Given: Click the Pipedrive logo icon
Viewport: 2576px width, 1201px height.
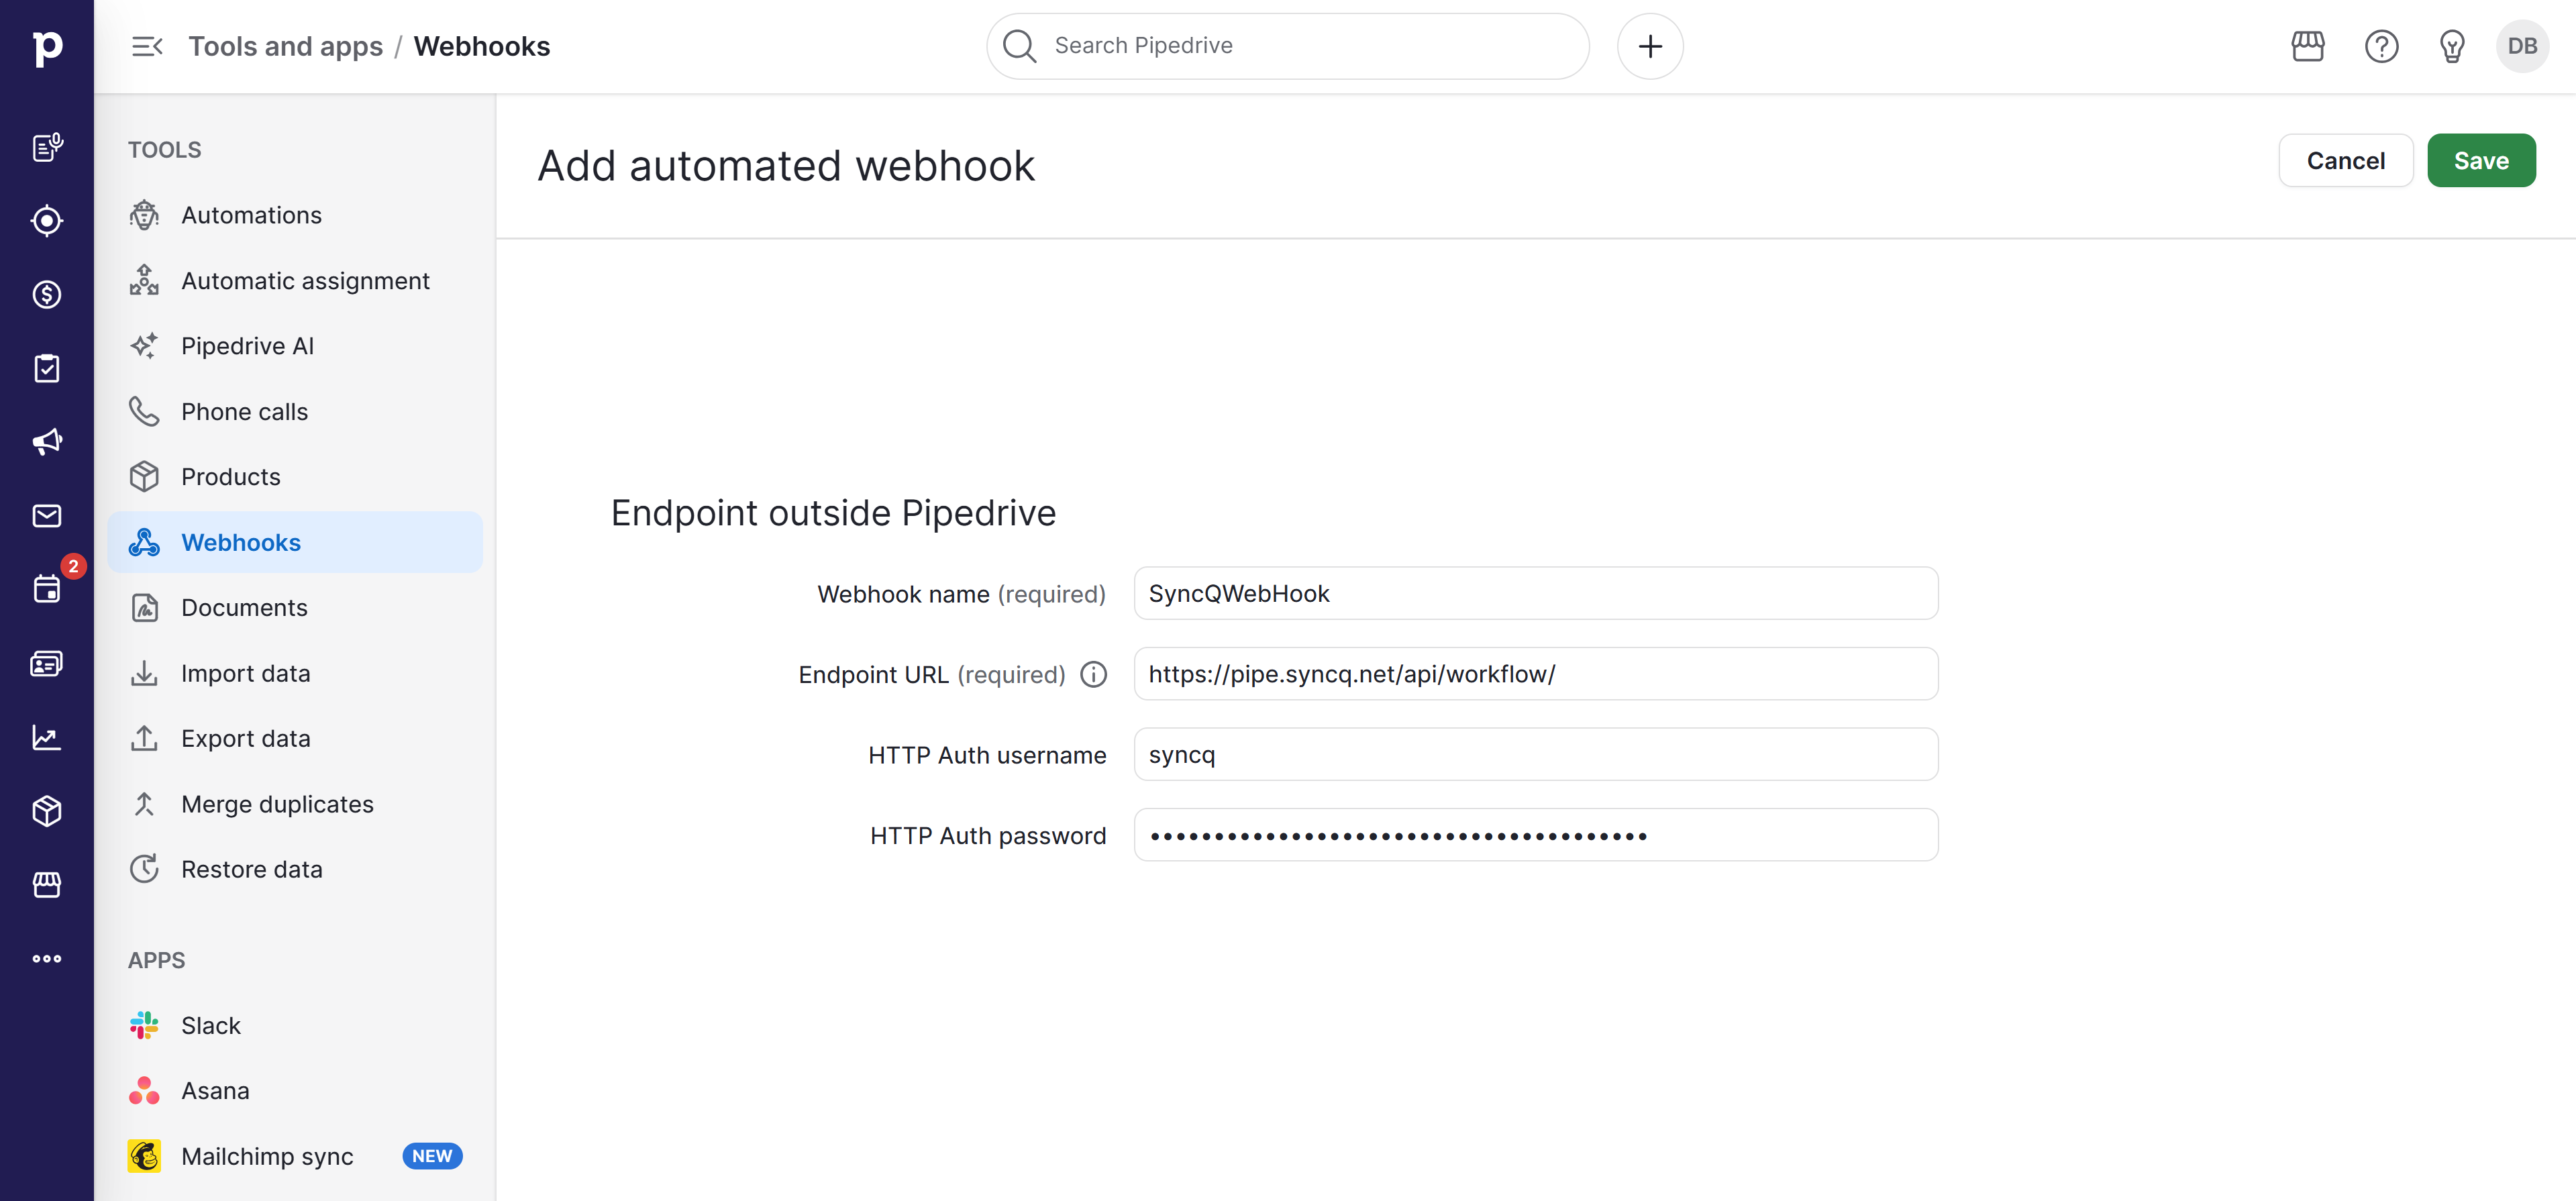Looking at the screenshot, I should (x=47, y=47).
